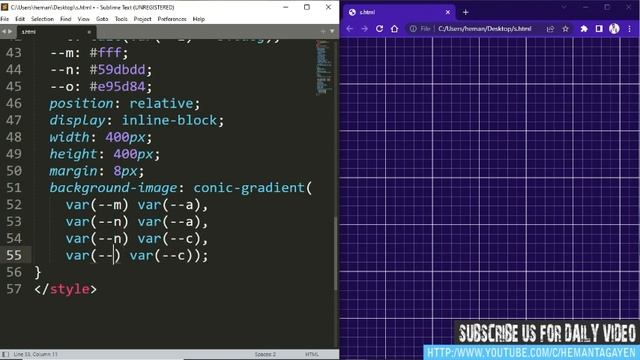This screenshot has height=360, width=640.
Task: Open the Edit menu in Sublime Text
Action: click(20, 19)
